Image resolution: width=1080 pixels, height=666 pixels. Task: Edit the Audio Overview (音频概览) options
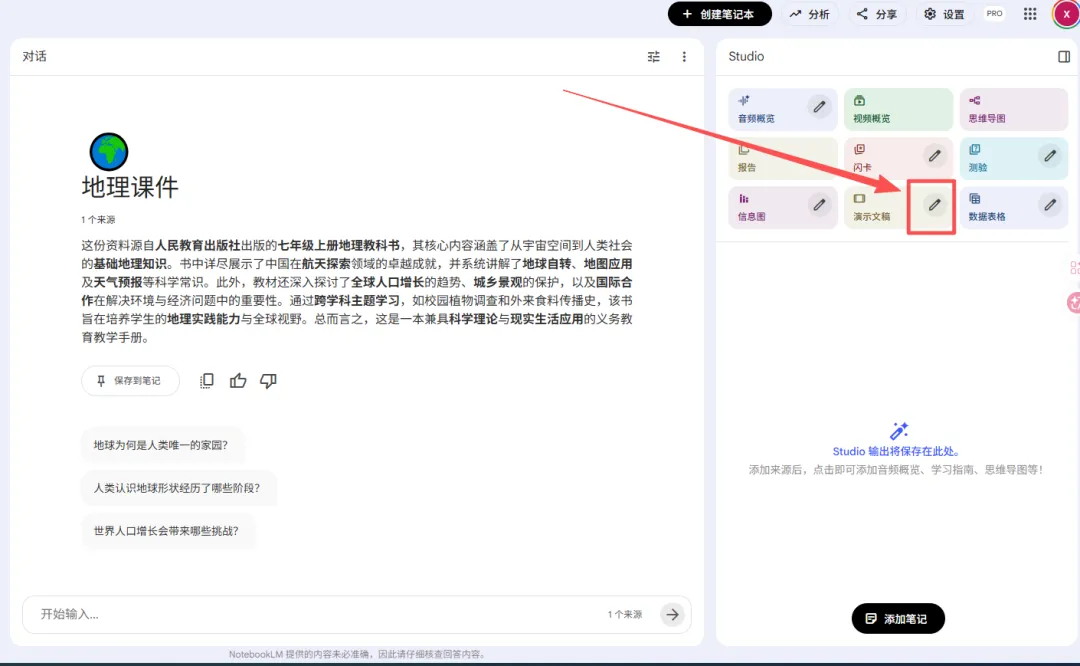click(x=819, y=107)
